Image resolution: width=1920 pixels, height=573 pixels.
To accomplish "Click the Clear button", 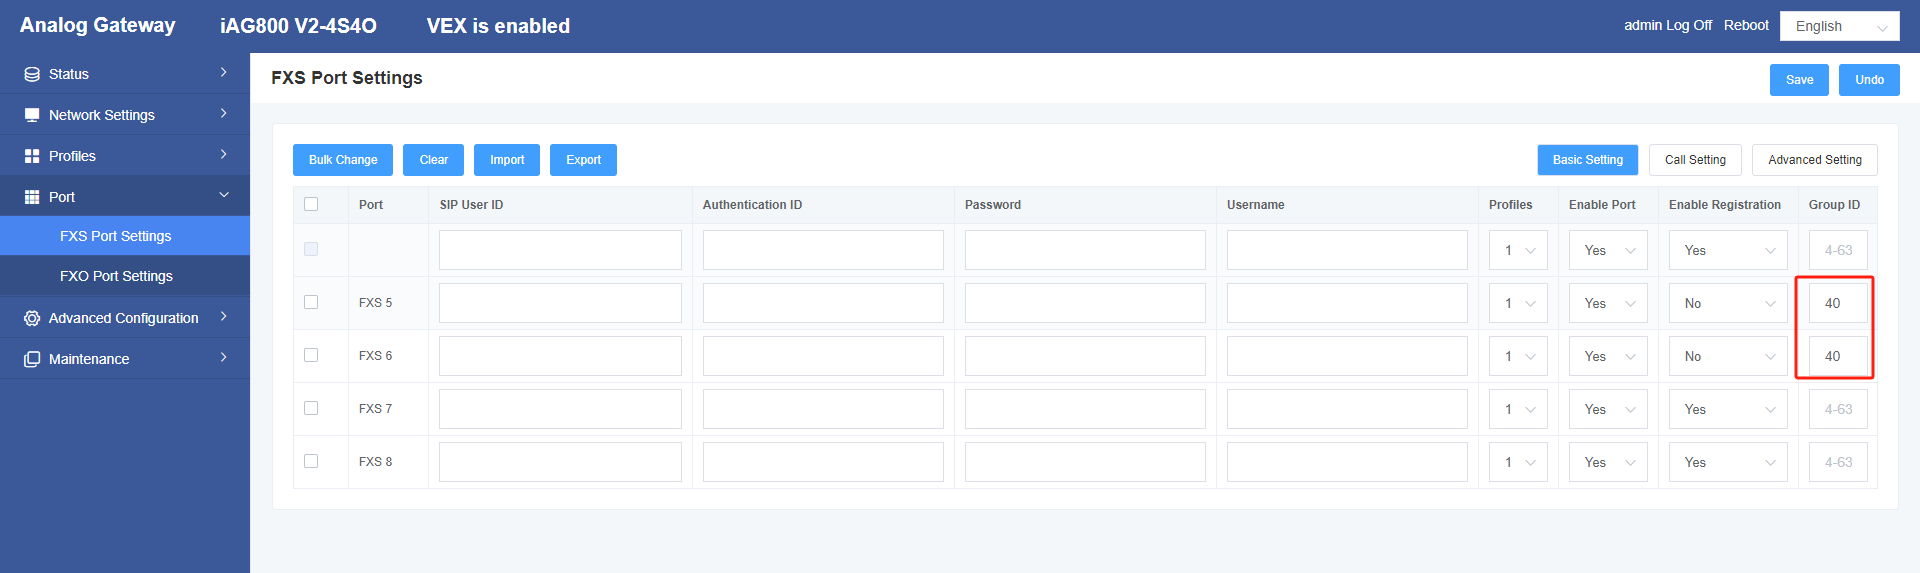I will (x=433, y=160).
